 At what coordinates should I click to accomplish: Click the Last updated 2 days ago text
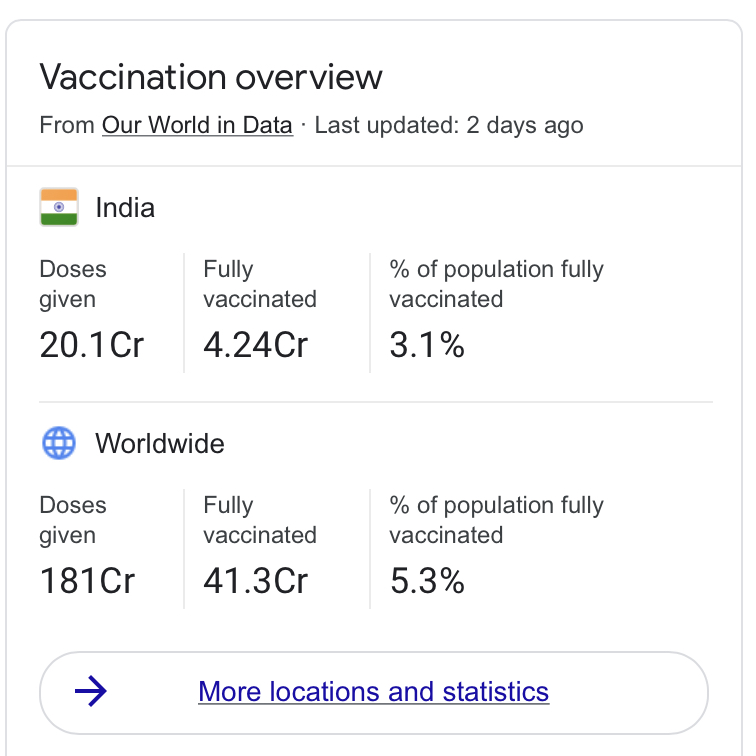(x=449, y=126)
